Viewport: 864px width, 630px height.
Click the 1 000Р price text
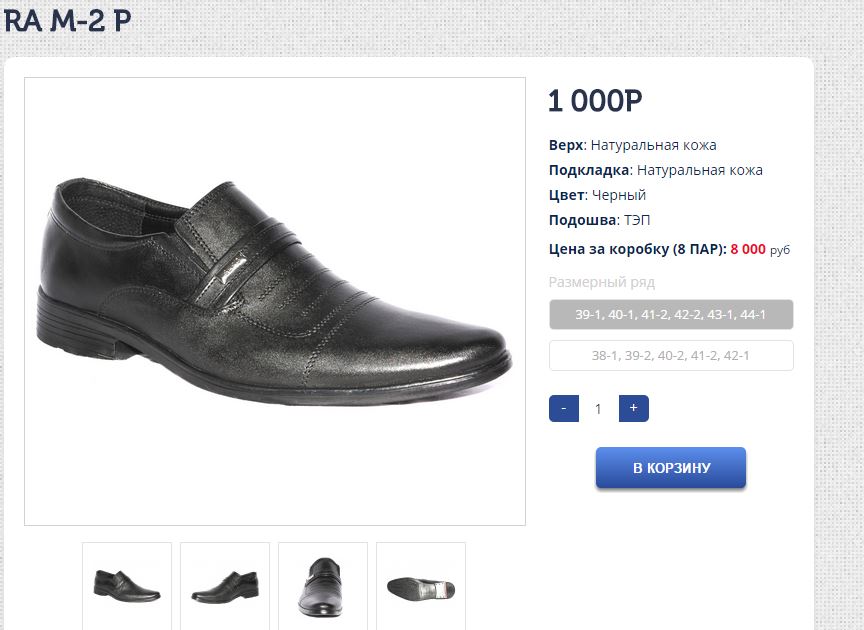(x=595, y=101)
